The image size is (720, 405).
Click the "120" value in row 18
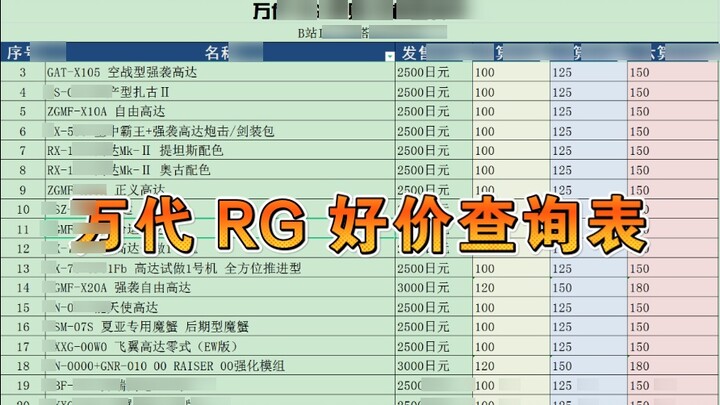(511, 366)
